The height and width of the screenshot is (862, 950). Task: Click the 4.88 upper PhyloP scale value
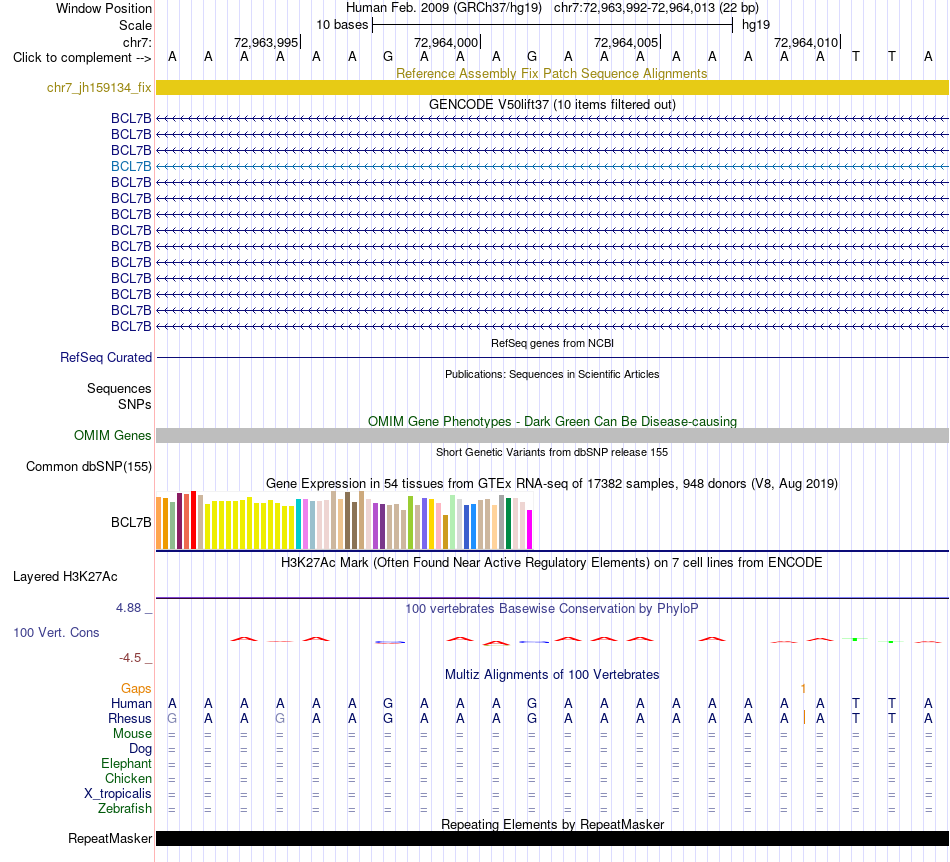[x=128, y=608]
